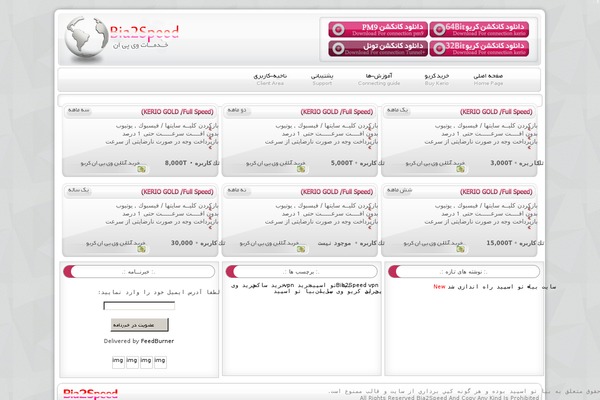The height and width of the screenshot is (400, 600).
Task: Download the PM9 connection
Action: [378, 29]
